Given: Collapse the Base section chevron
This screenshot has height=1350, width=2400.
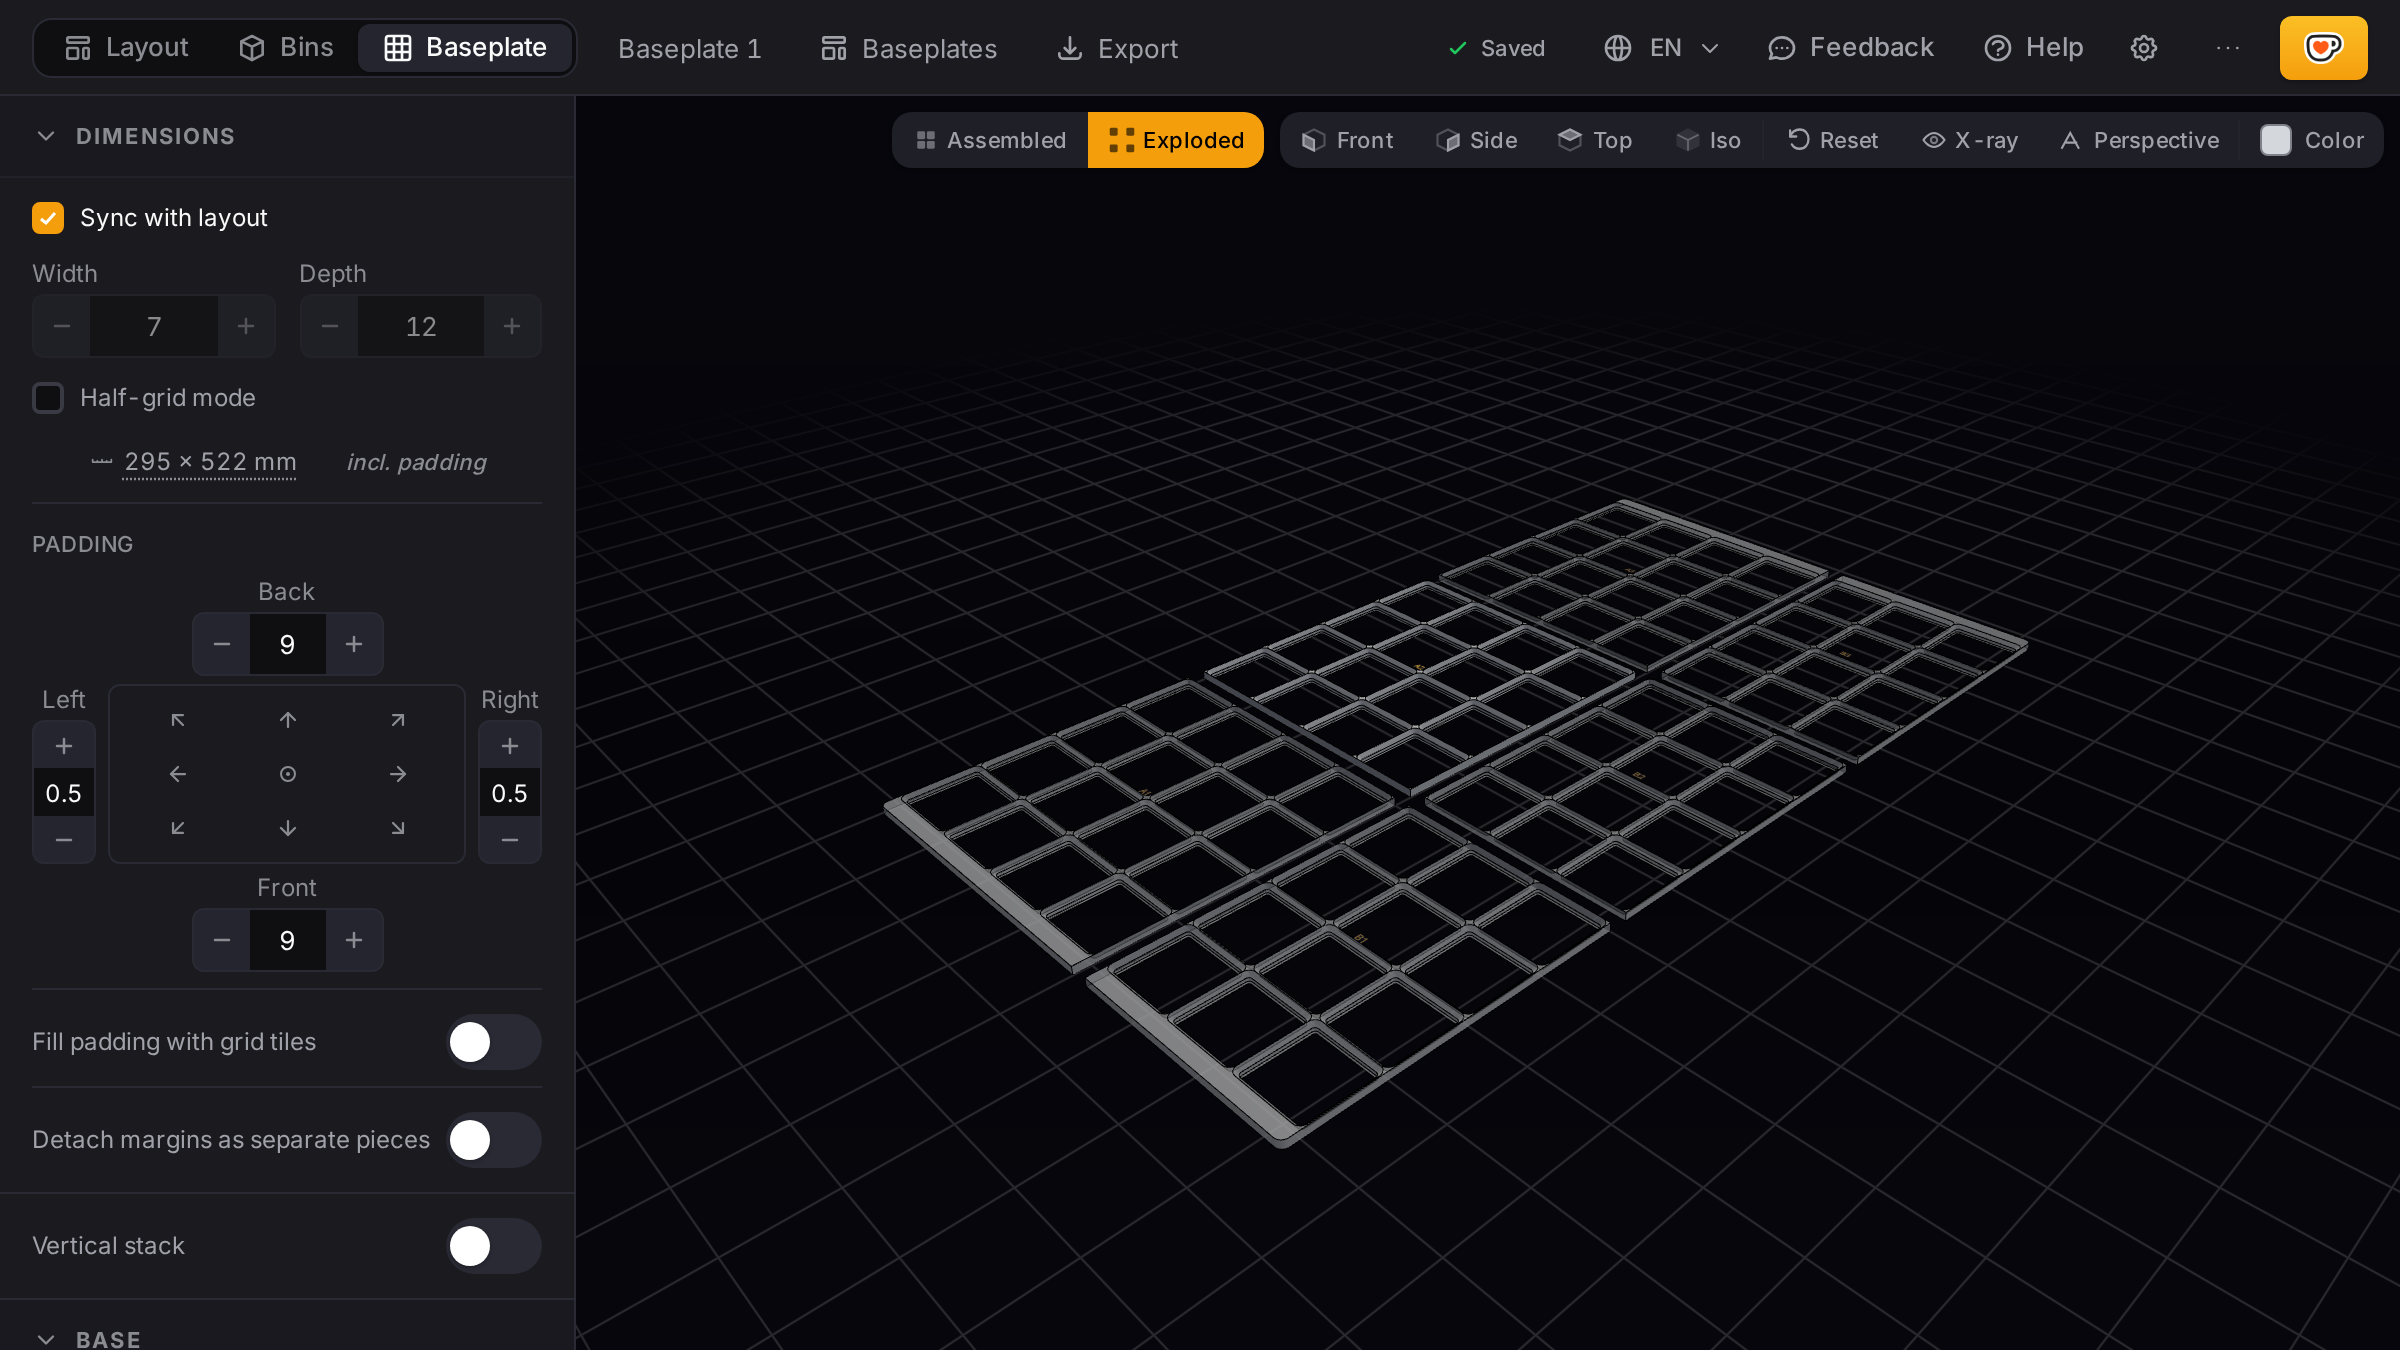Looking at the screenshot, I should click(46, 1339).
